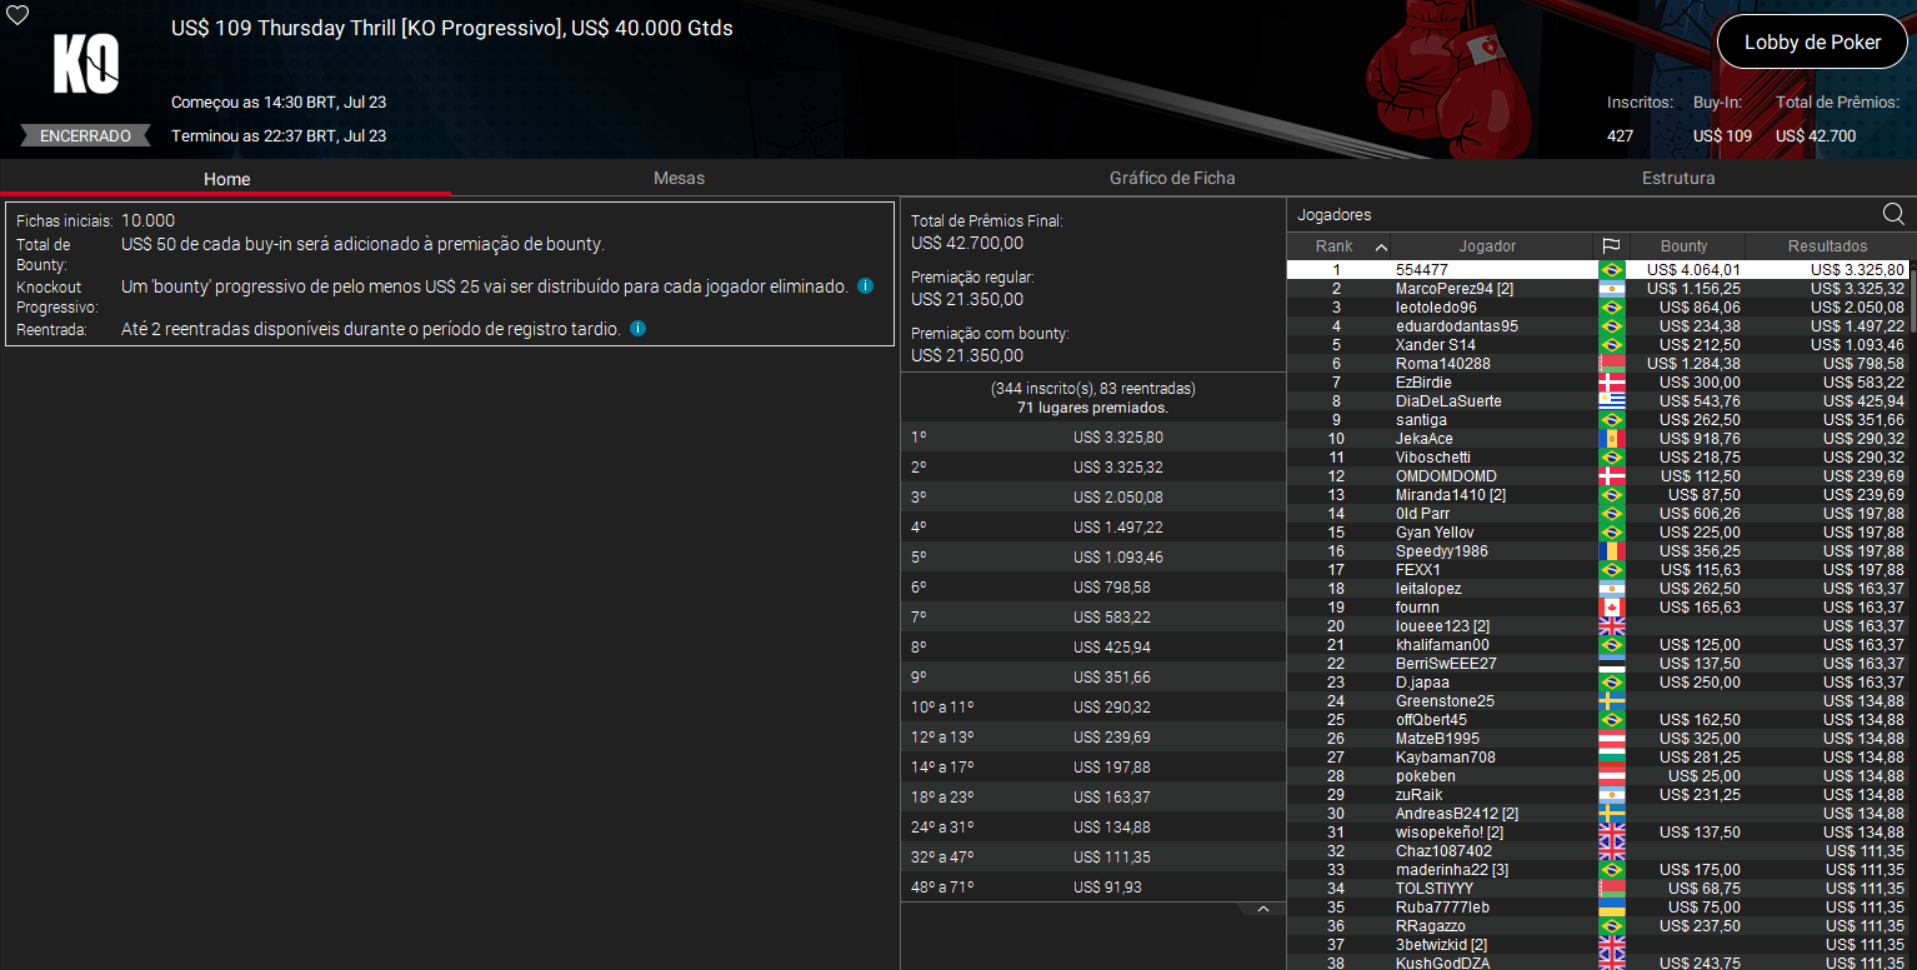This screenshot has height=970, width=1917.
Task: Select player RRagazzo row
Action: 1597,926
